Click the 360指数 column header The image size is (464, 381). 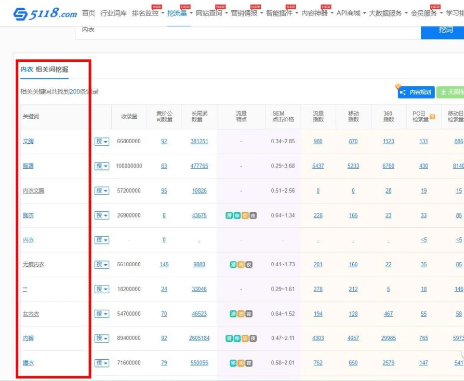(x=388, y=116)
